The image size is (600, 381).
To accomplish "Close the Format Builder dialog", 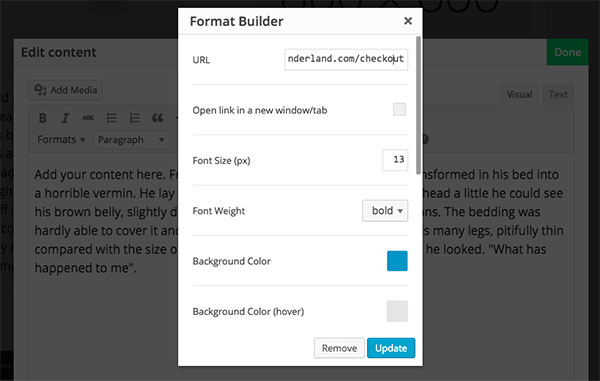I will [408, 21].
